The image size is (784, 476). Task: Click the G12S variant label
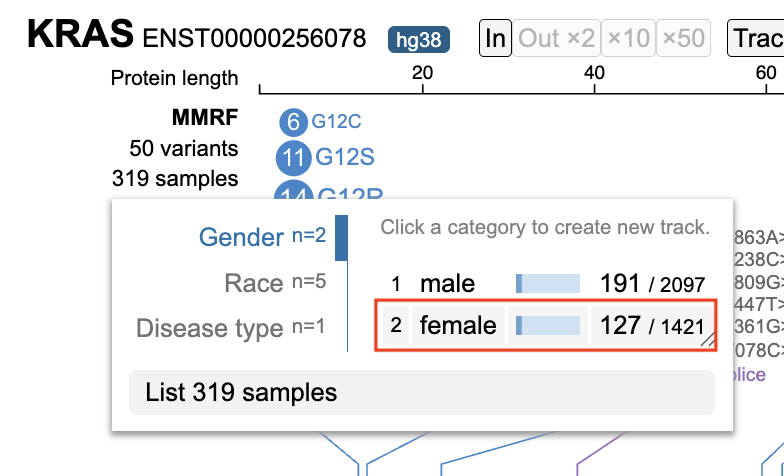coord(345,158)
